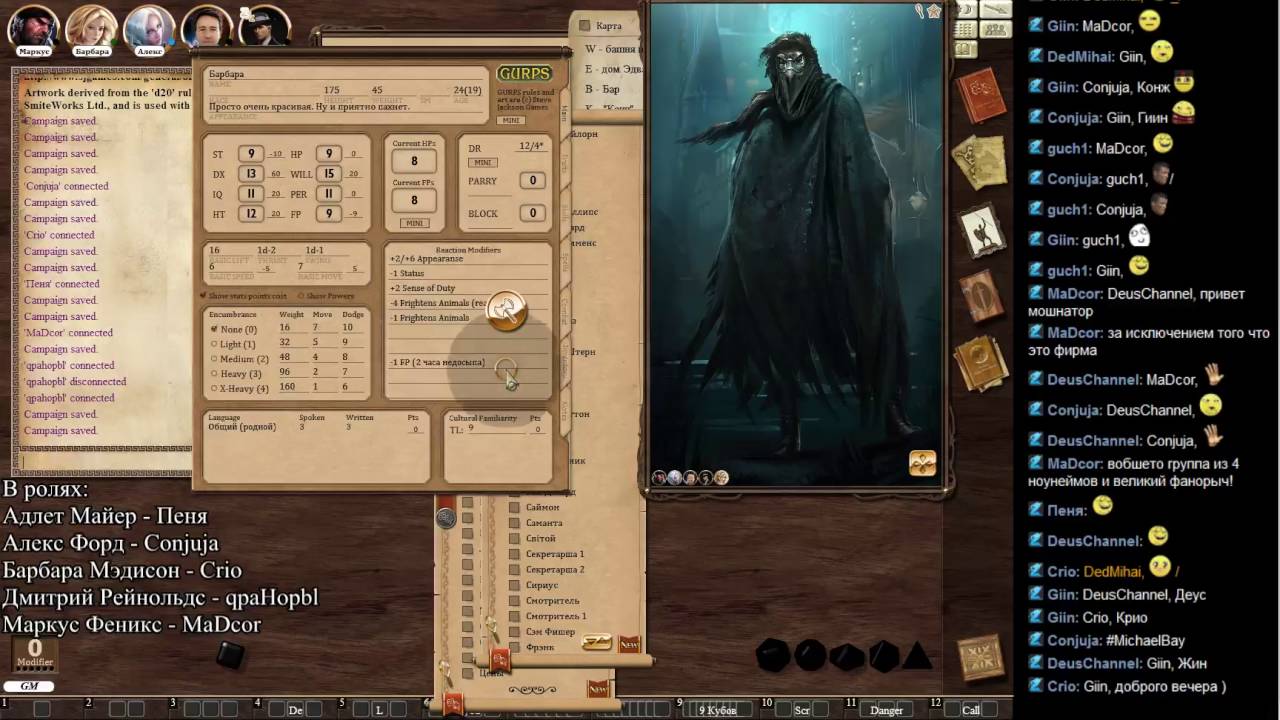The height and width of the screenshot is (720, 1280).
Task: Click the gold edit button near Фрэнк
Action: pyautogui.click(x=597, y=642)
